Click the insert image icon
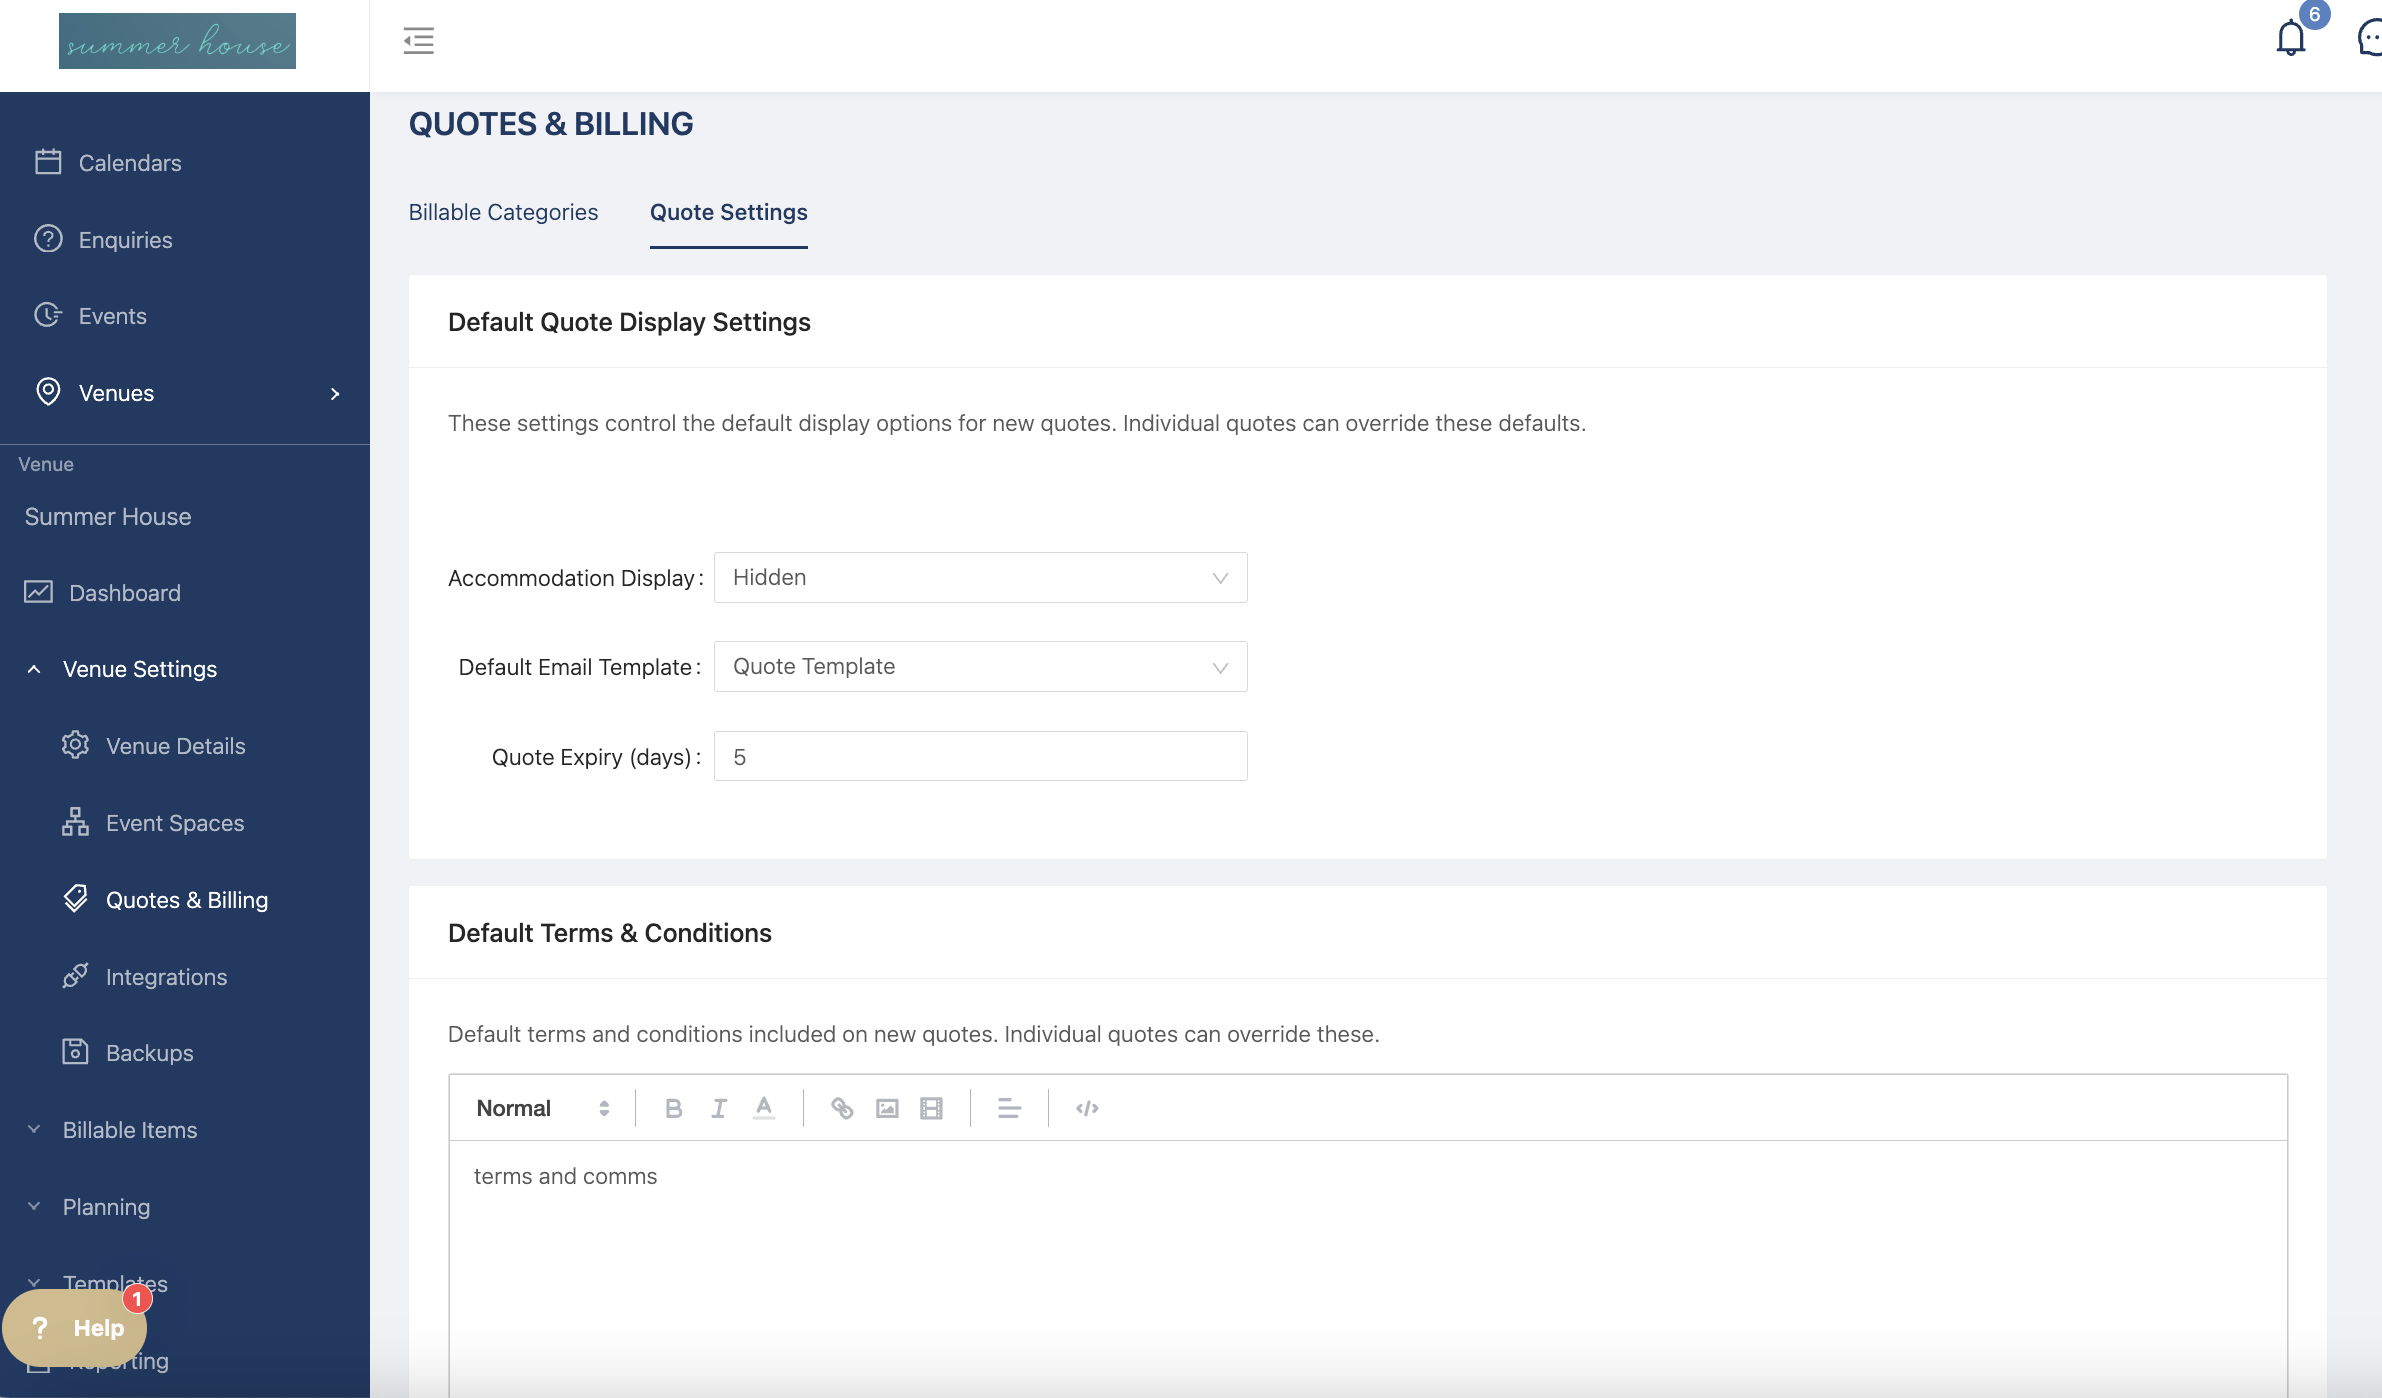Screen dimensions: 2382x1398 click(x=887, y=1108)
